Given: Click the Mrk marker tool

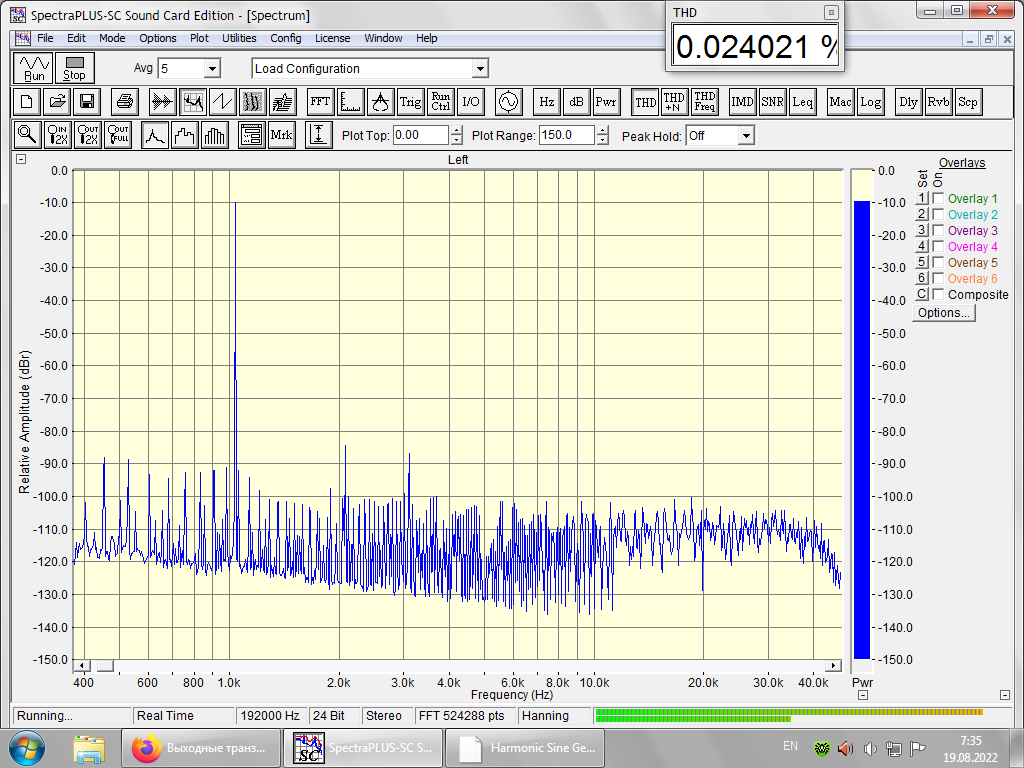Looking at the screenshot, I should click(x=282, y=135).
